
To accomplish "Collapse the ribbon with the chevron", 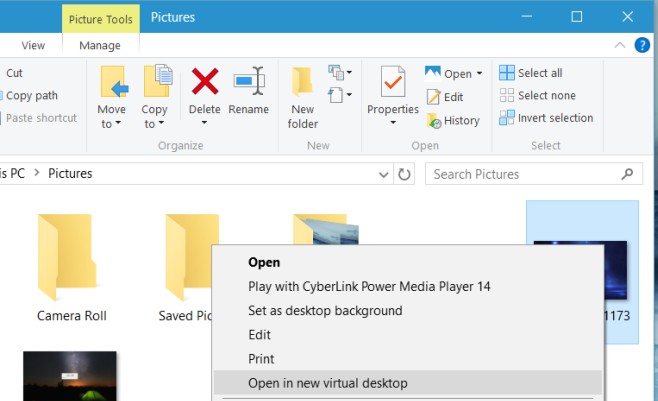I will click(x=620, y=45).
